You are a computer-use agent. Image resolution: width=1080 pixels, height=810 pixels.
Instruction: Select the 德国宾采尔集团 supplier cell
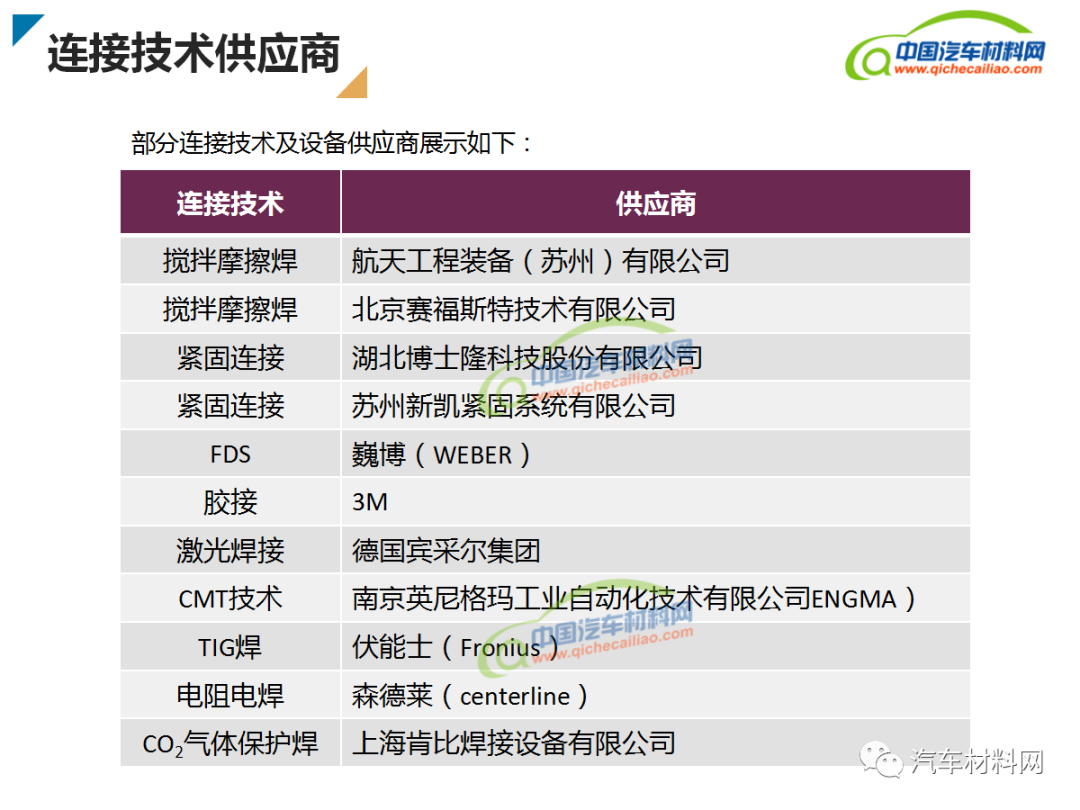[x=656, y=550]
